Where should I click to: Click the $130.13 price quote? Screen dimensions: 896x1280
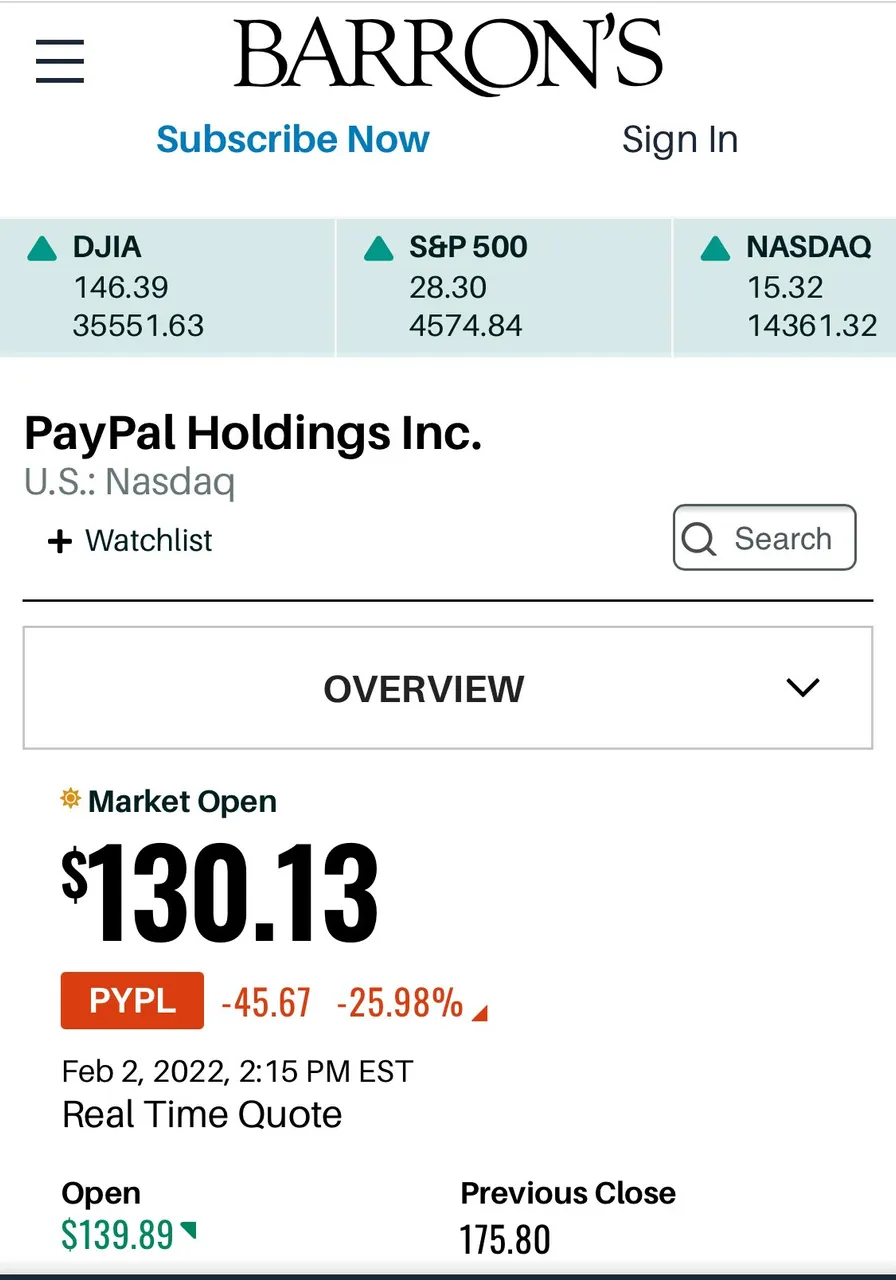220,895
